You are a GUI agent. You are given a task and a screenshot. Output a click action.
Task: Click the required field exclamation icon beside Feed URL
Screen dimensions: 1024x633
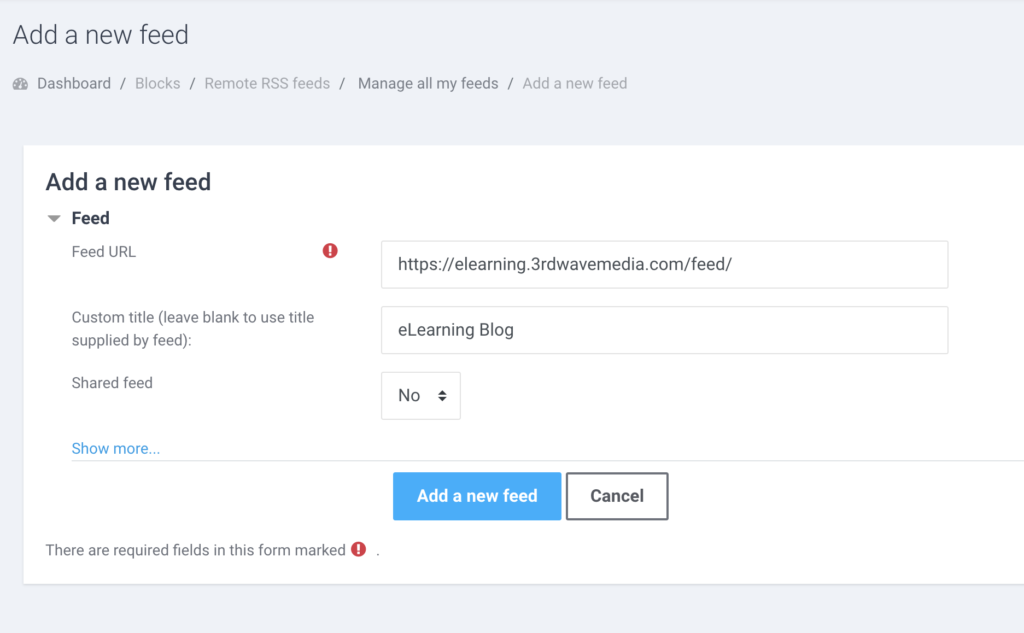[x=330, y=250]
